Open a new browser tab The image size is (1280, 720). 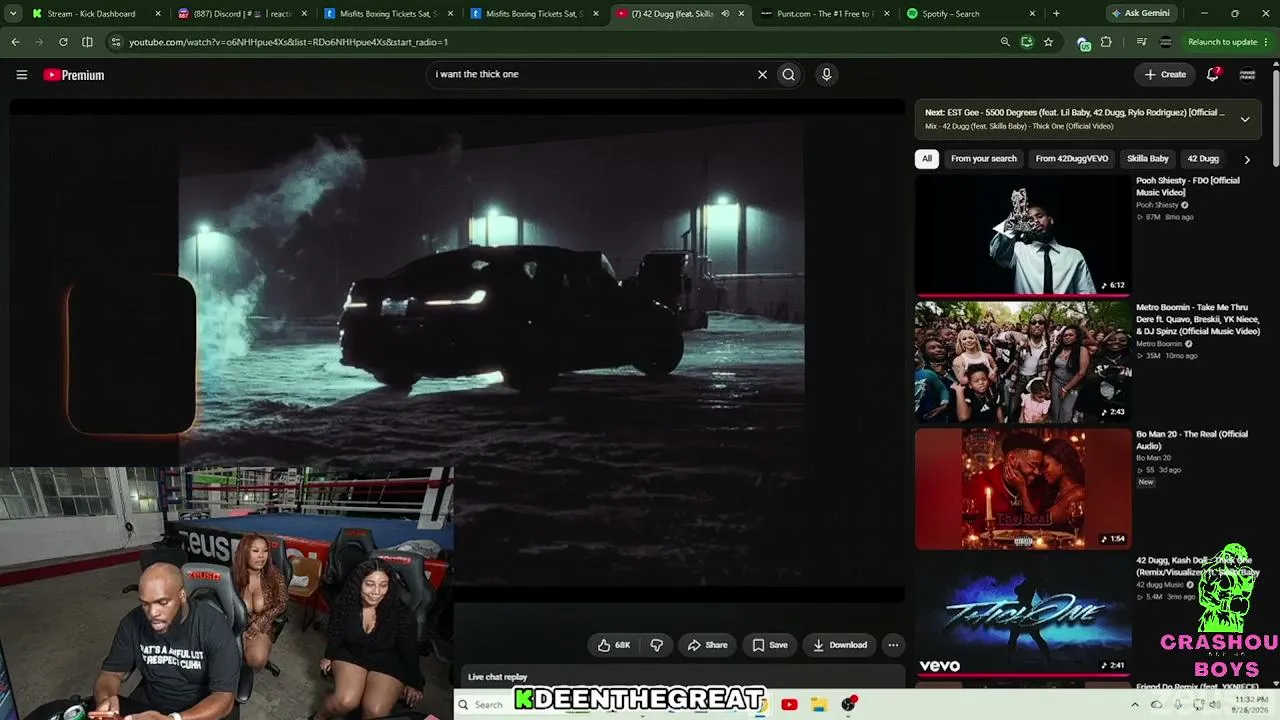click(1056, 14)
